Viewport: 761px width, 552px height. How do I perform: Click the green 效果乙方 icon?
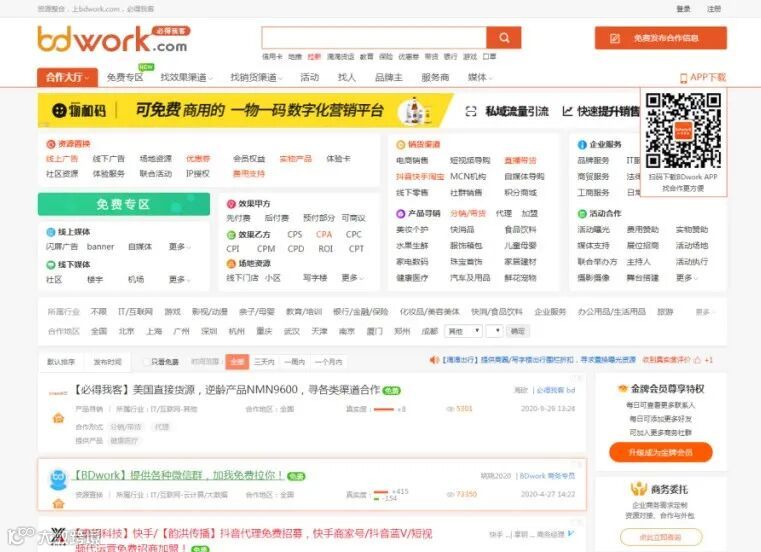[231, 235]
